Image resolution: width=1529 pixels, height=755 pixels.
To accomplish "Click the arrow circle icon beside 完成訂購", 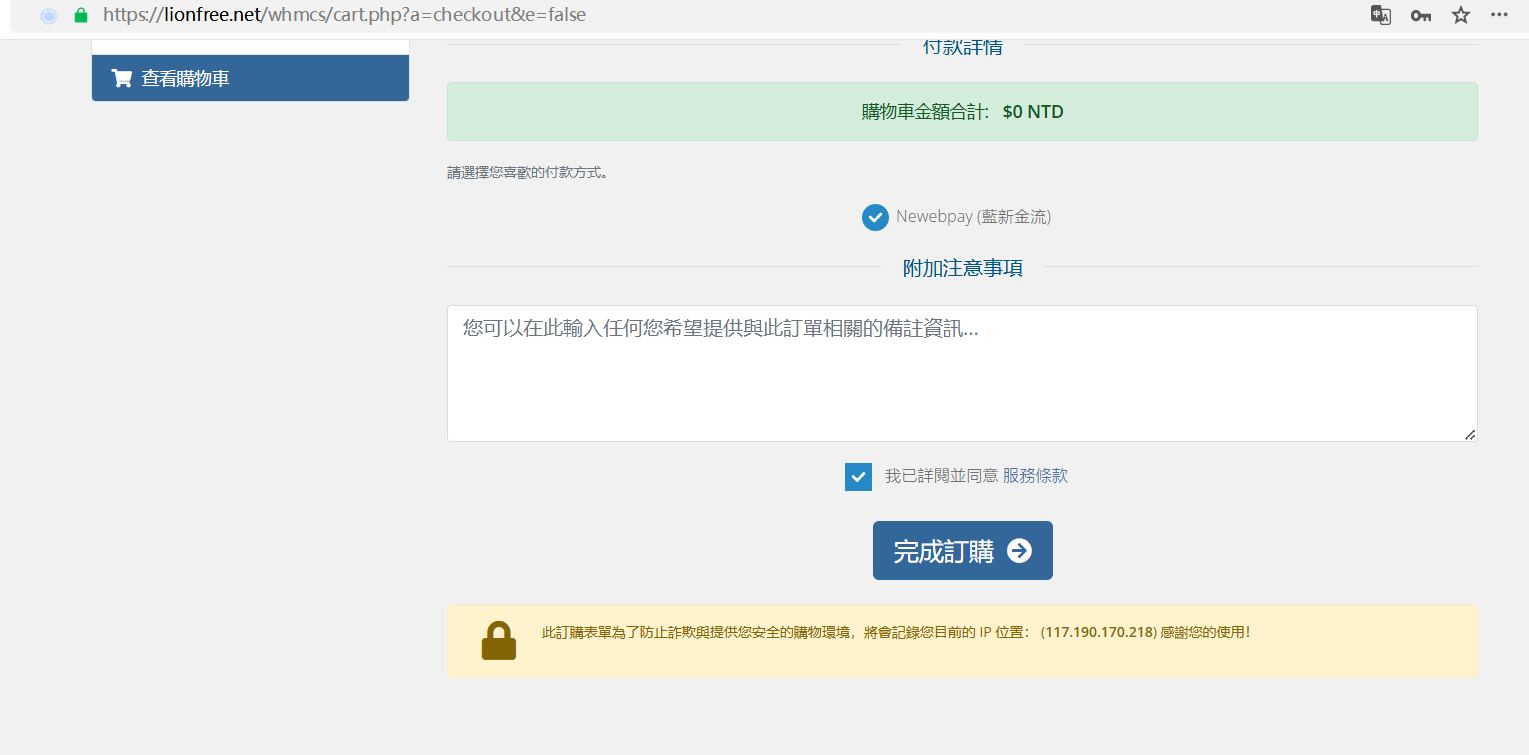I will (x=1019, y=551).
